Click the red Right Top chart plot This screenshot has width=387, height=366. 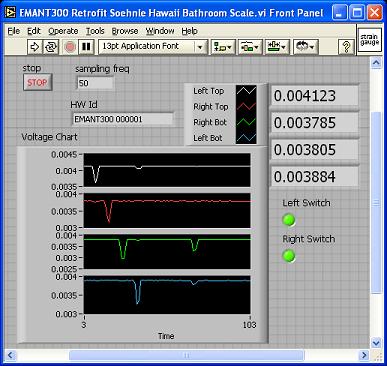click(x=167, y=211)
